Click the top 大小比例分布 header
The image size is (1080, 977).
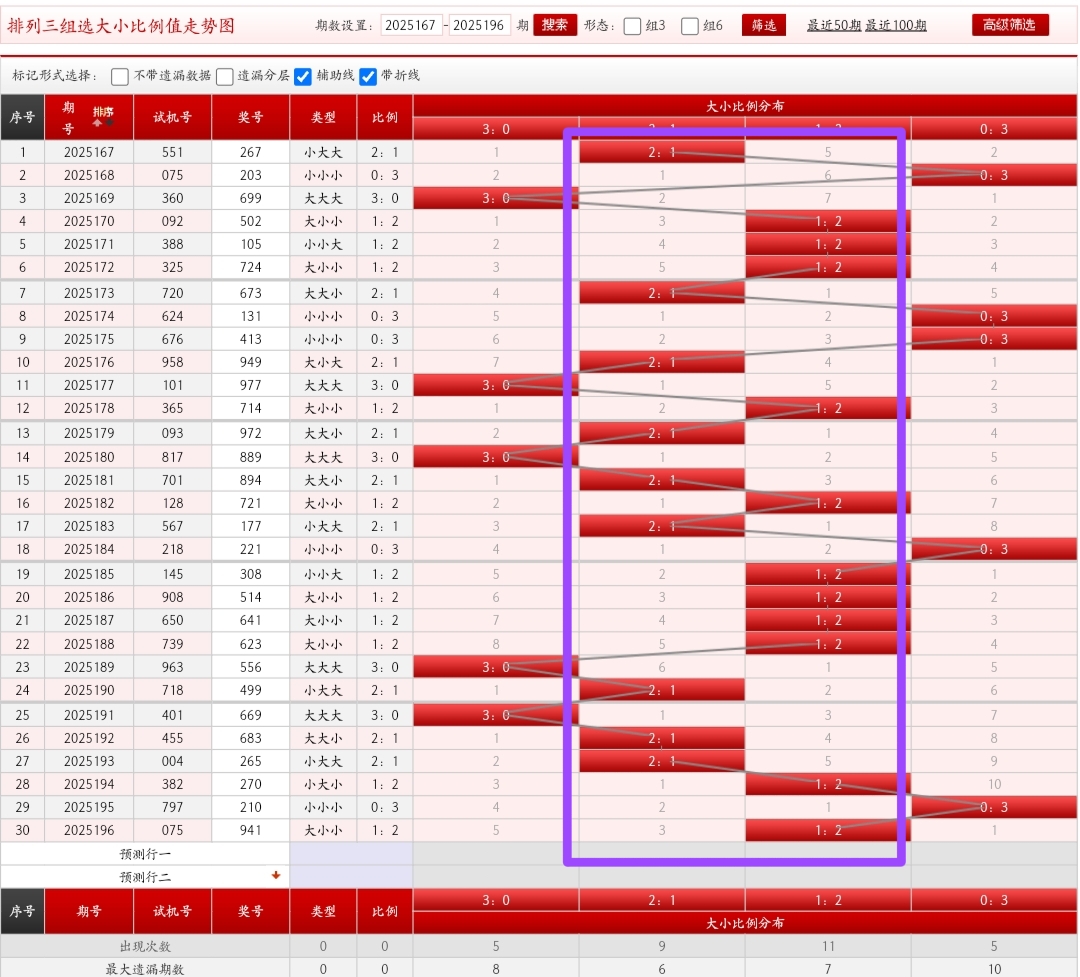745,106
